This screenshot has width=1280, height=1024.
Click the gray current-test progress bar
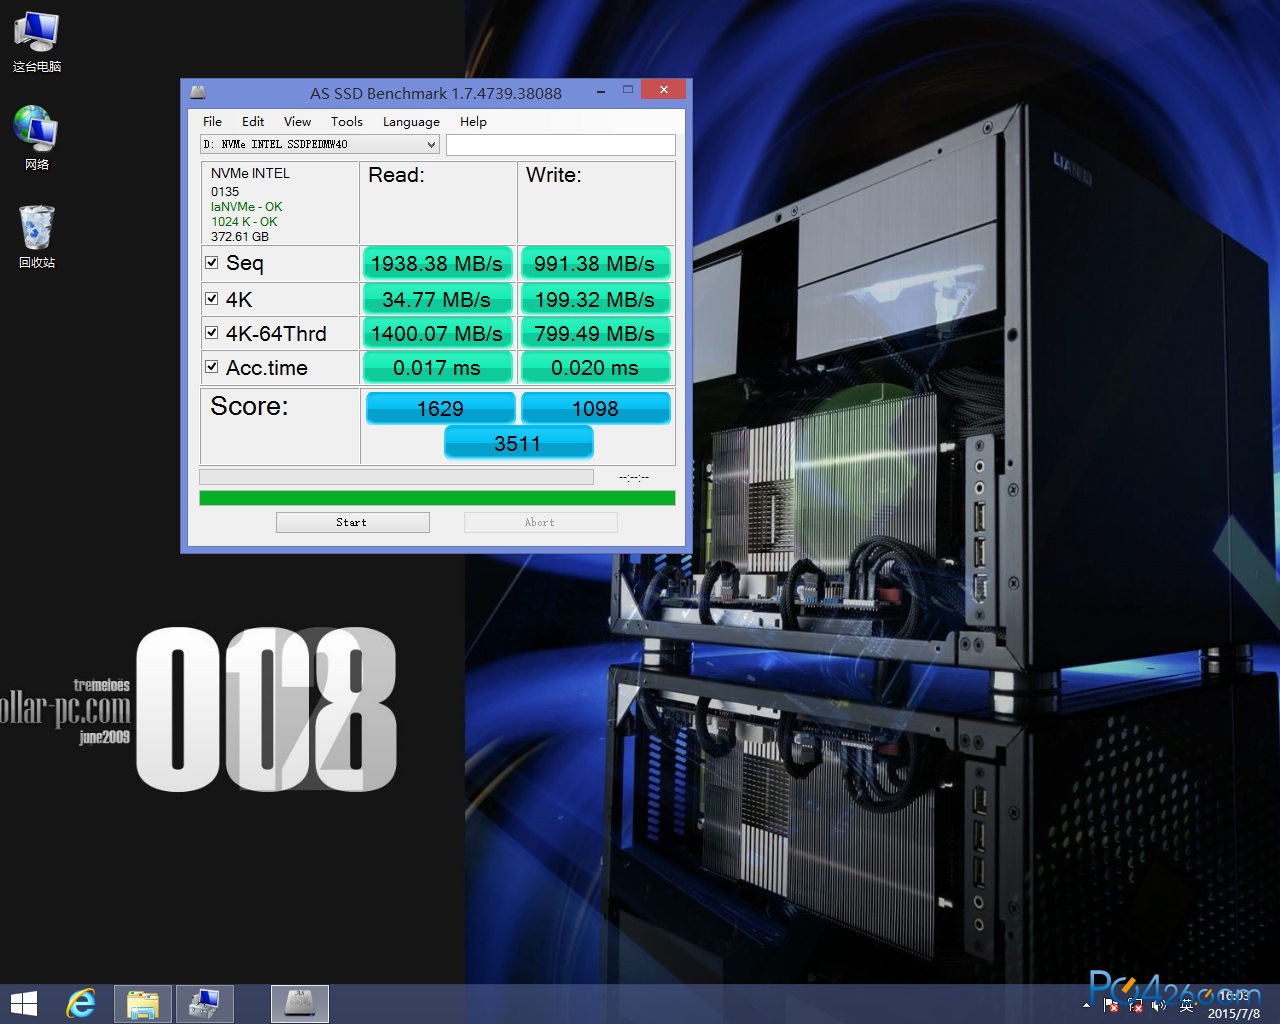[396, 477]
